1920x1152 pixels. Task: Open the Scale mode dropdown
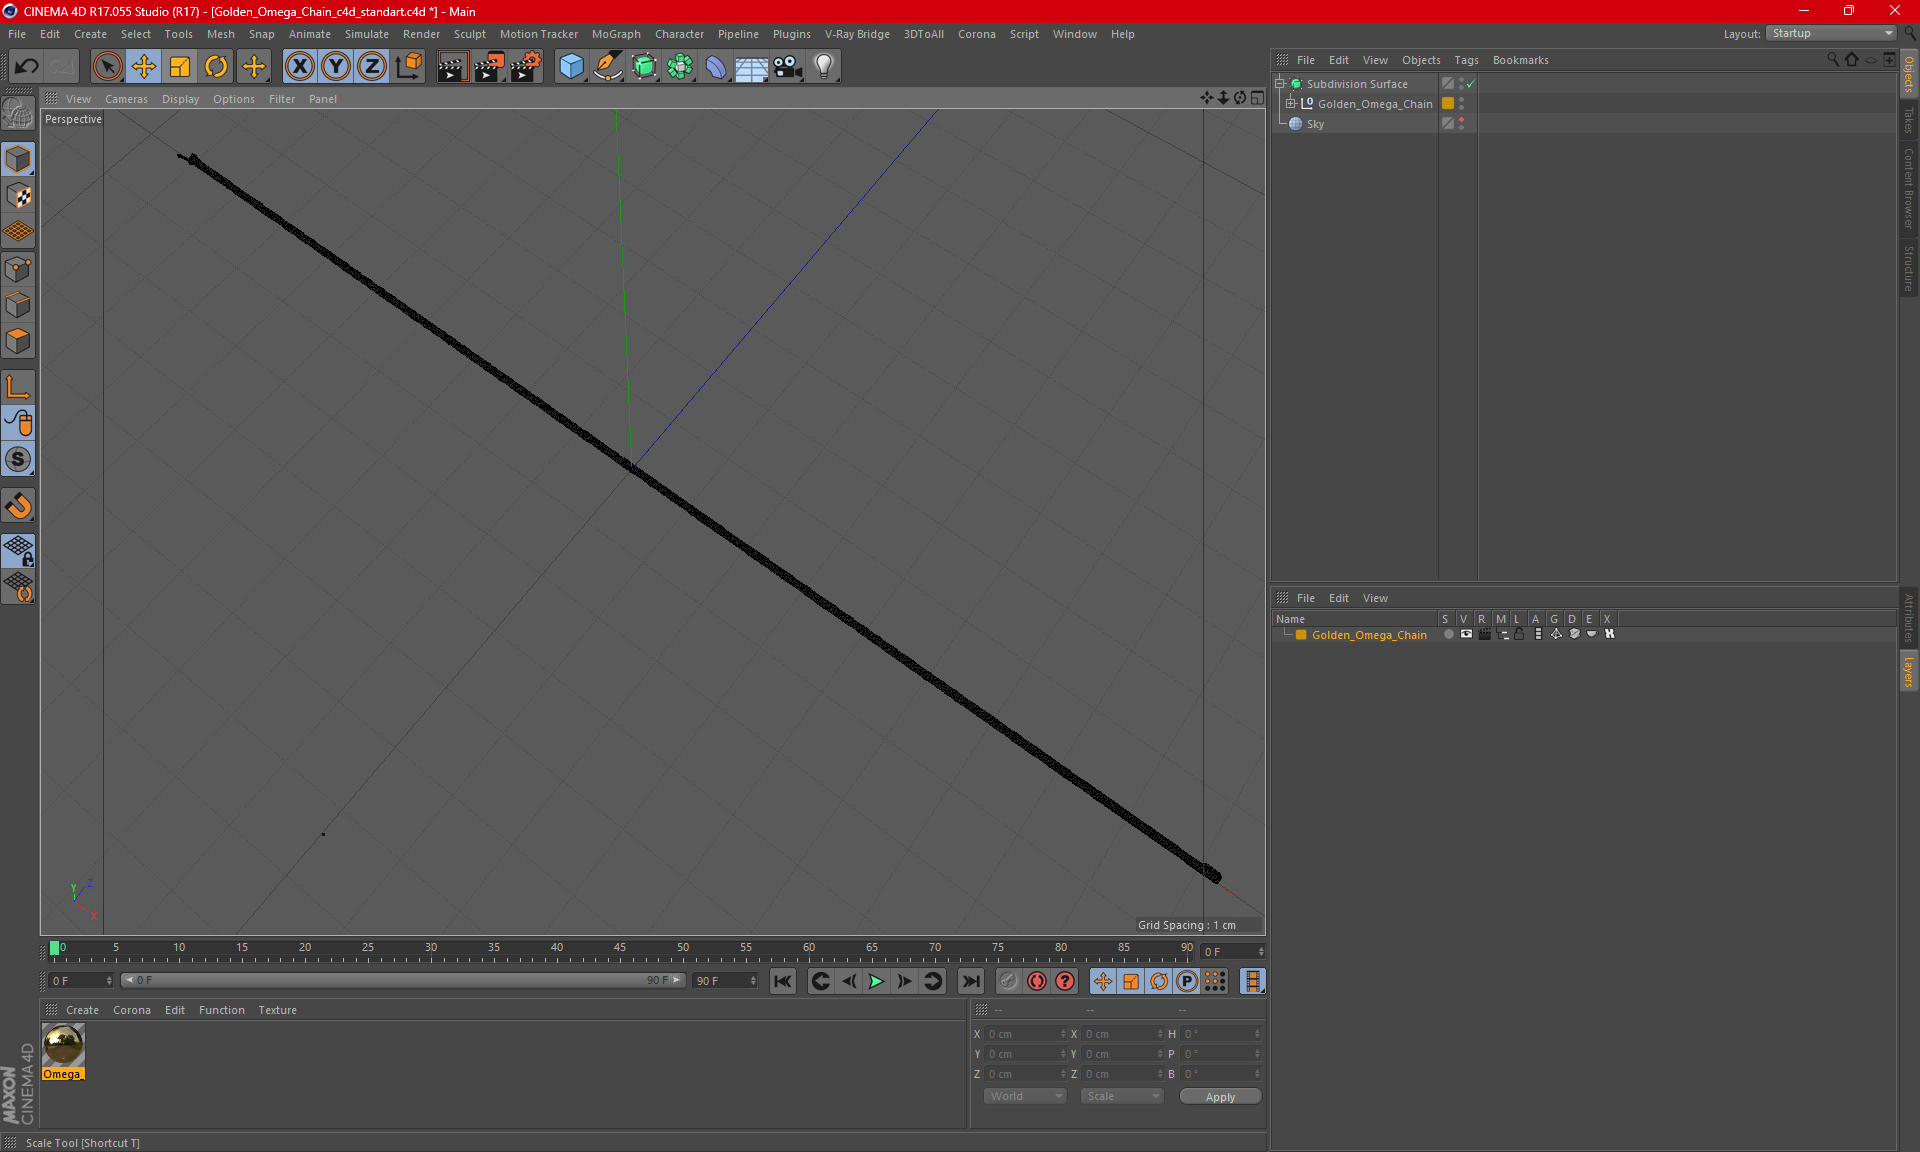(x=1122, y=1096)
